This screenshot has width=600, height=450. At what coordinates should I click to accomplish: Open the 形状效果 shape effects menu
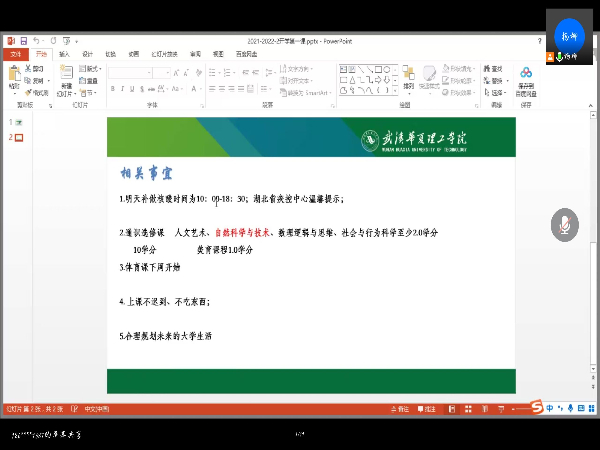(458, 93)
